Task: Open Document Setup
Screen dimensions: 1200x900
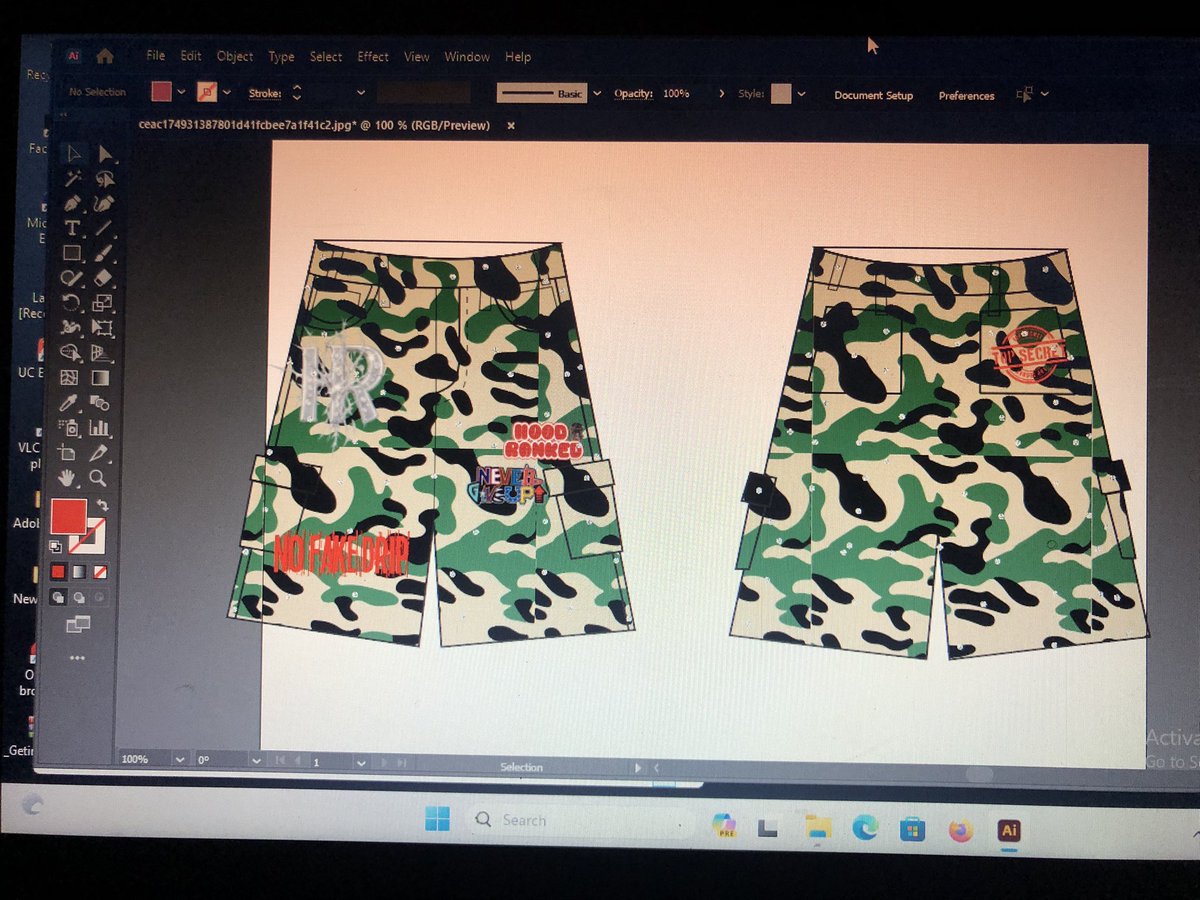Action: [873, 96]
